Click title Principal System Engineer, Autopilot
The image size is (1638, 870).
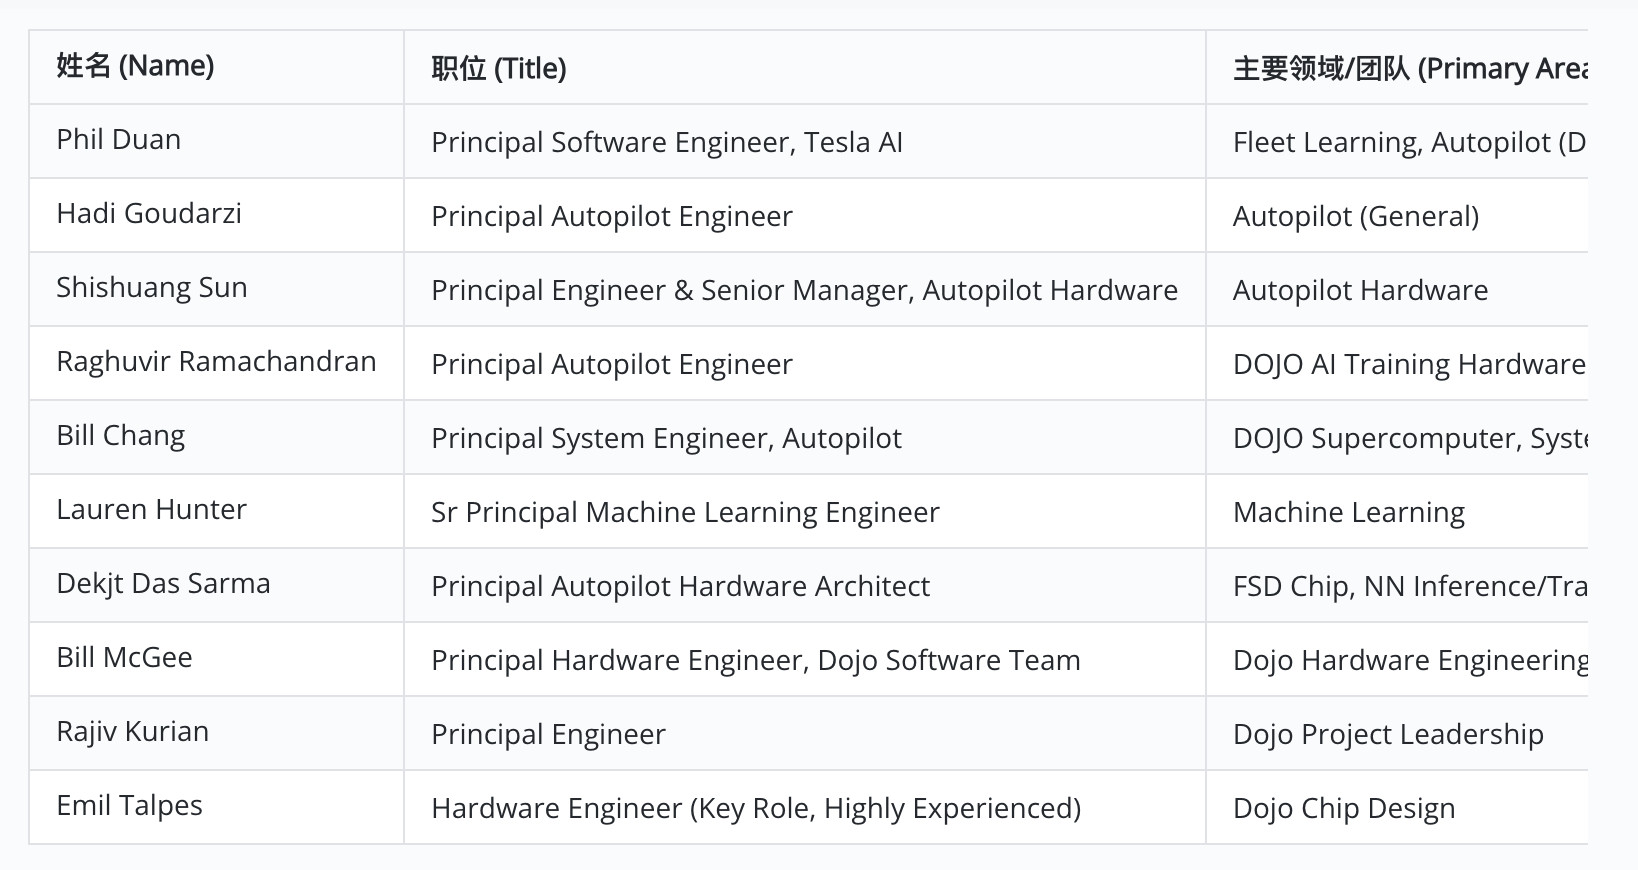click(x=666, y=438)
